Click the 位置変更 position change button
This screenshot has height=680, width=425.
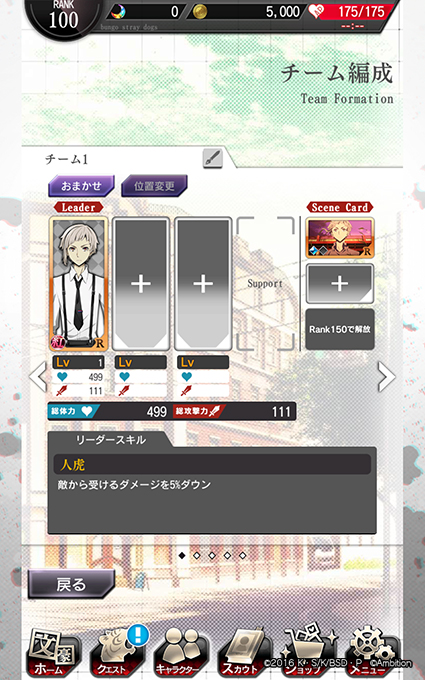coord(154,186)
